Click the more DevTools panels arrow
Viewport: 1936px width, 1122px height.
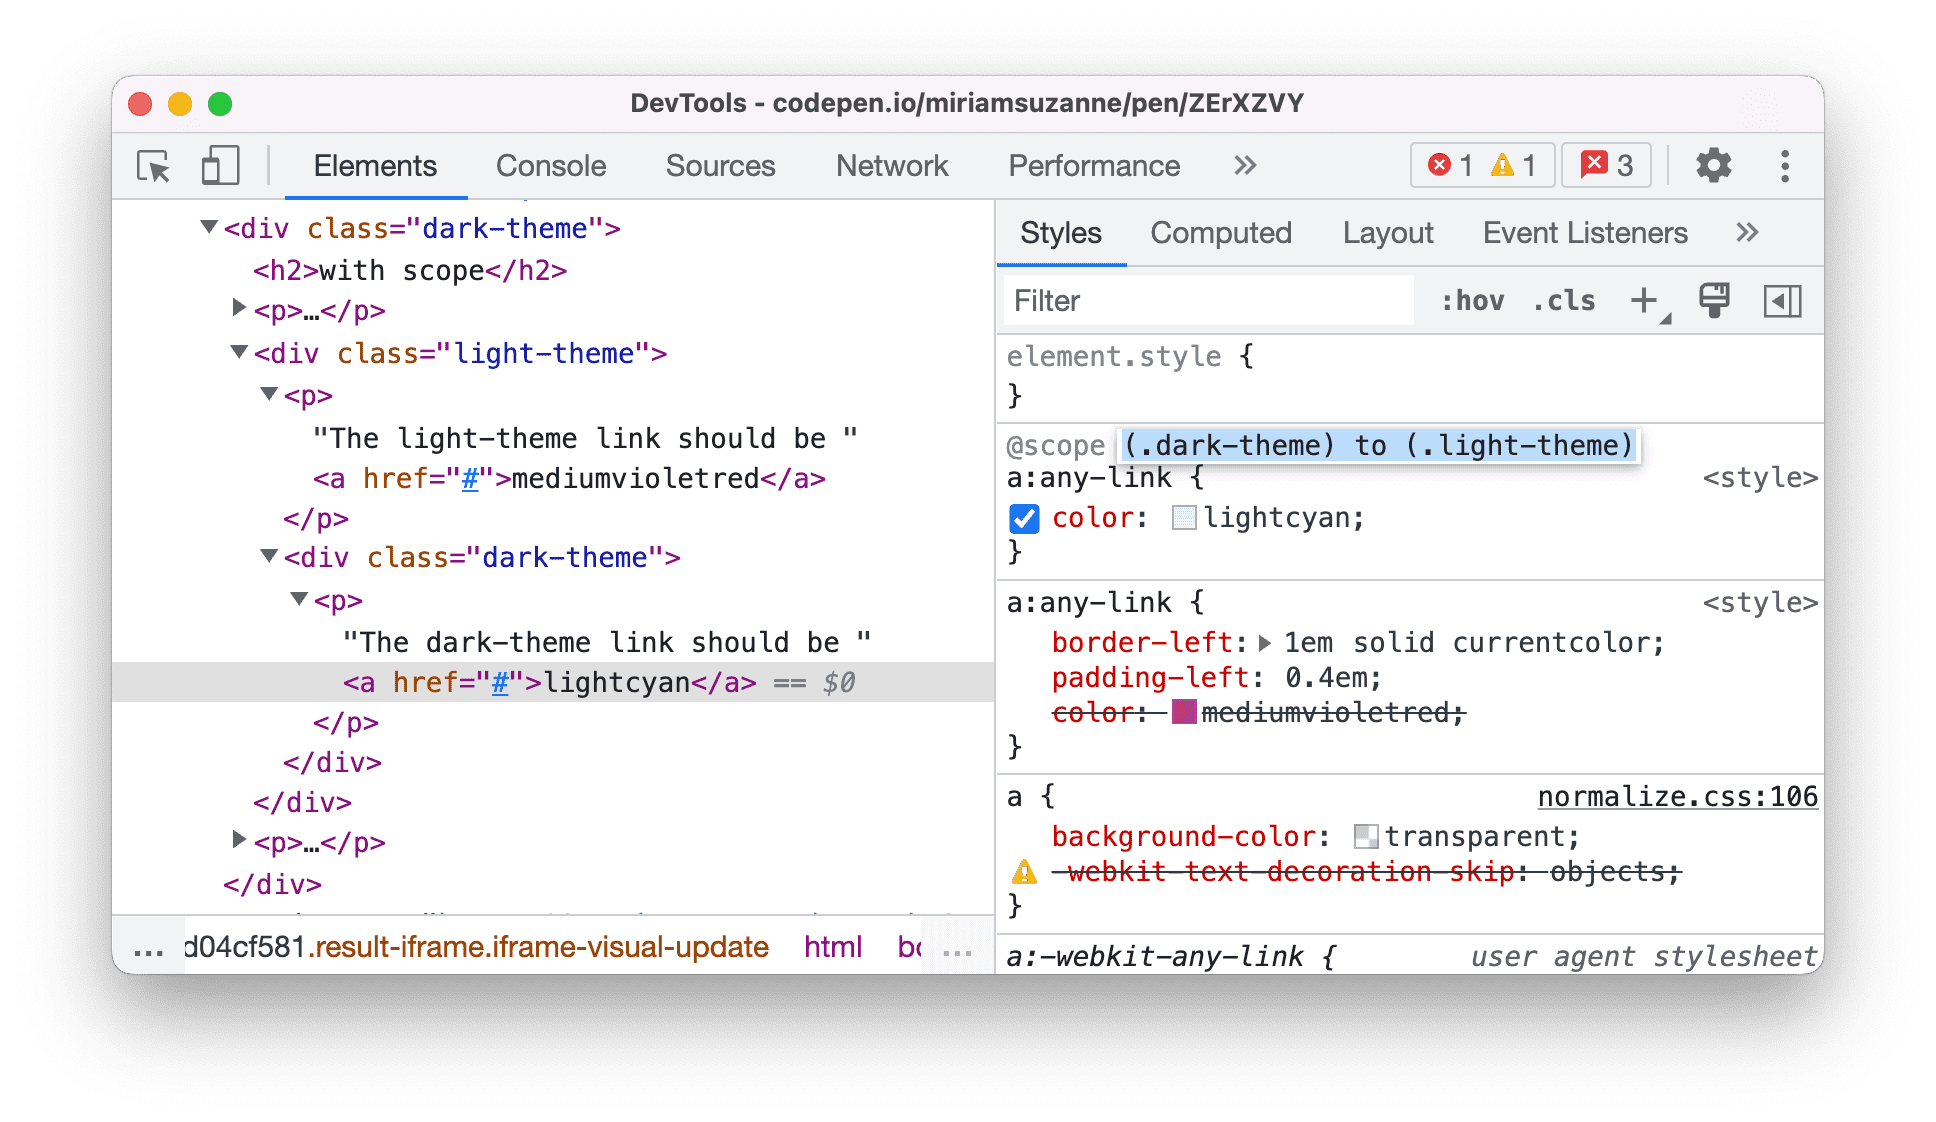pyautogui.click(x=1243, y=168)
